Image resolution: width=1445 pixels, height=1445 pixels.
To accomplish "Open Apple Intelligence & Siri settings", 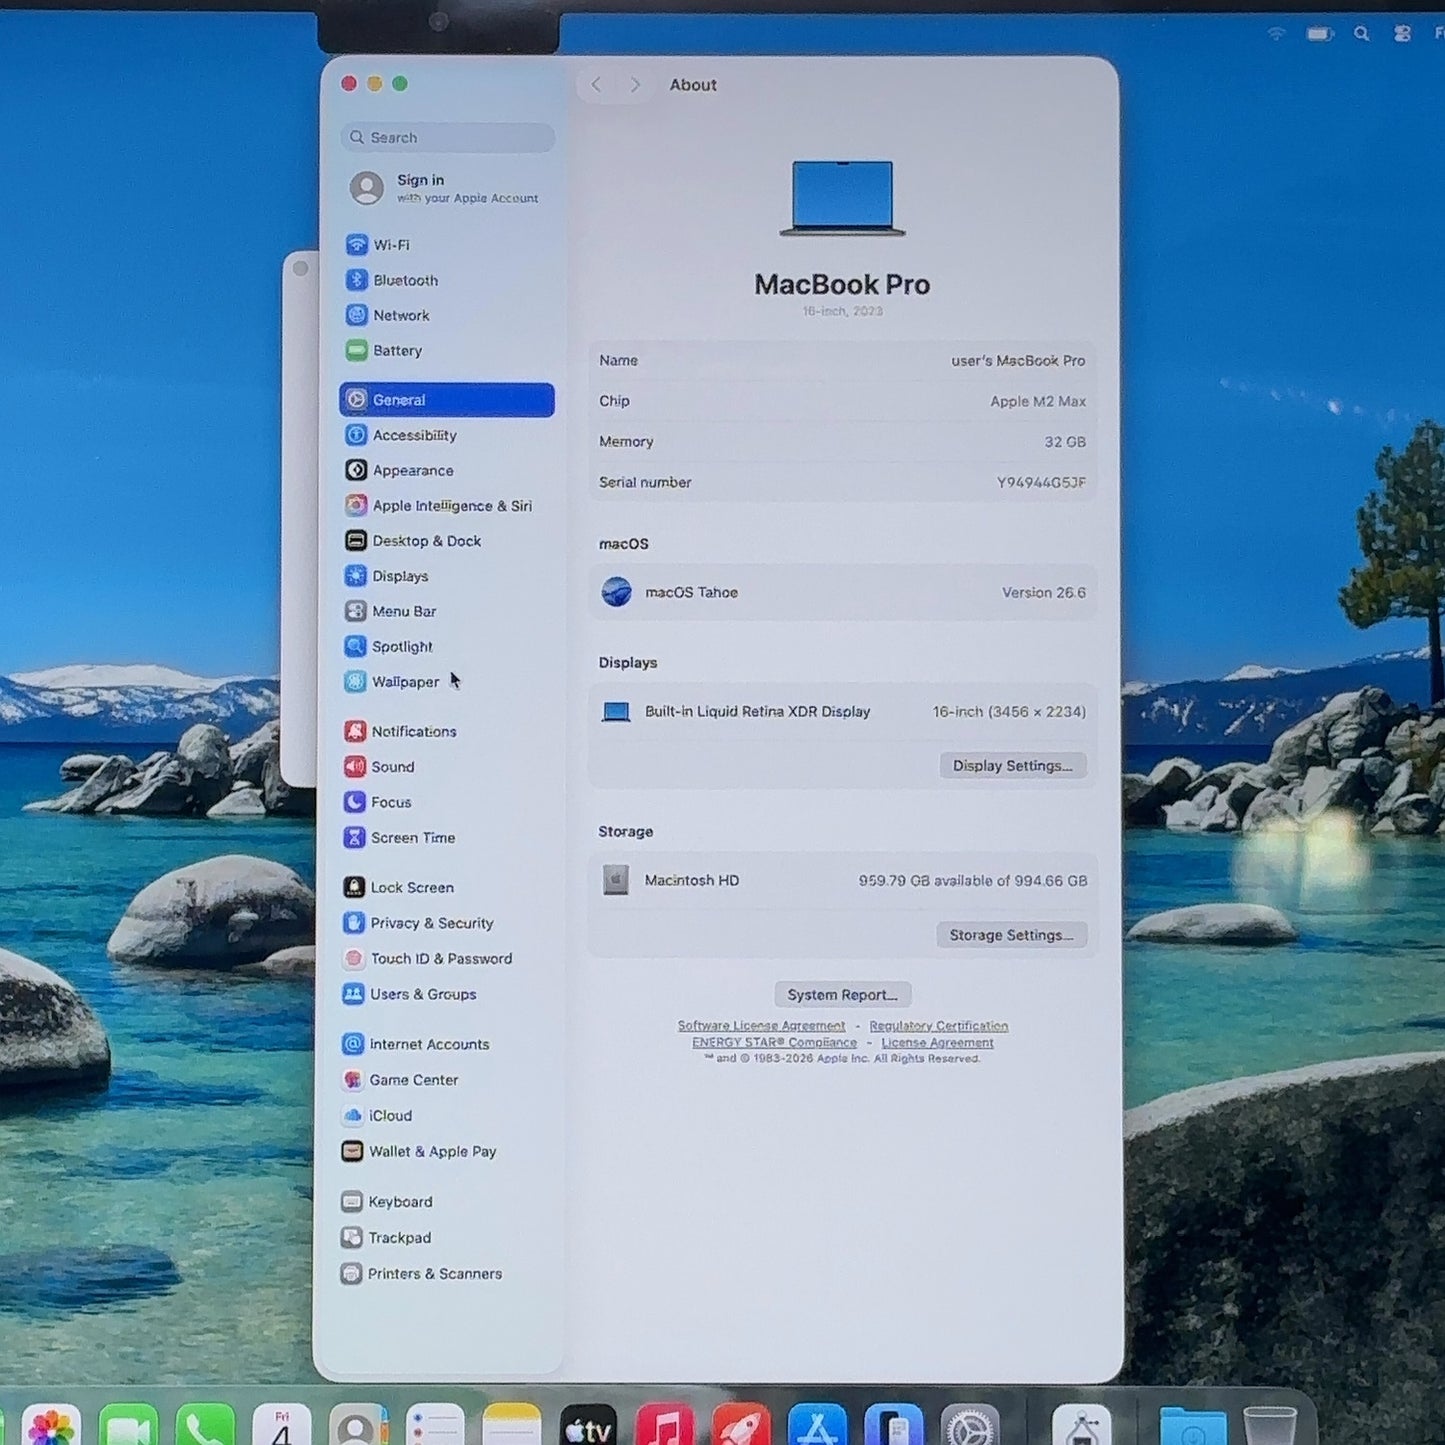I will [446, 506].
